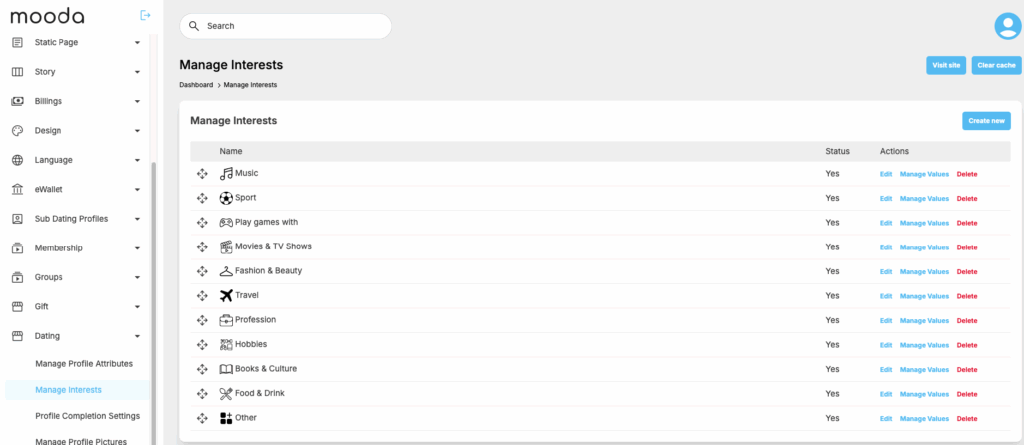This screenshot has height=445, width=1024.
Task: Select Profile Completion Settings in sidebar
Action: 87,415
